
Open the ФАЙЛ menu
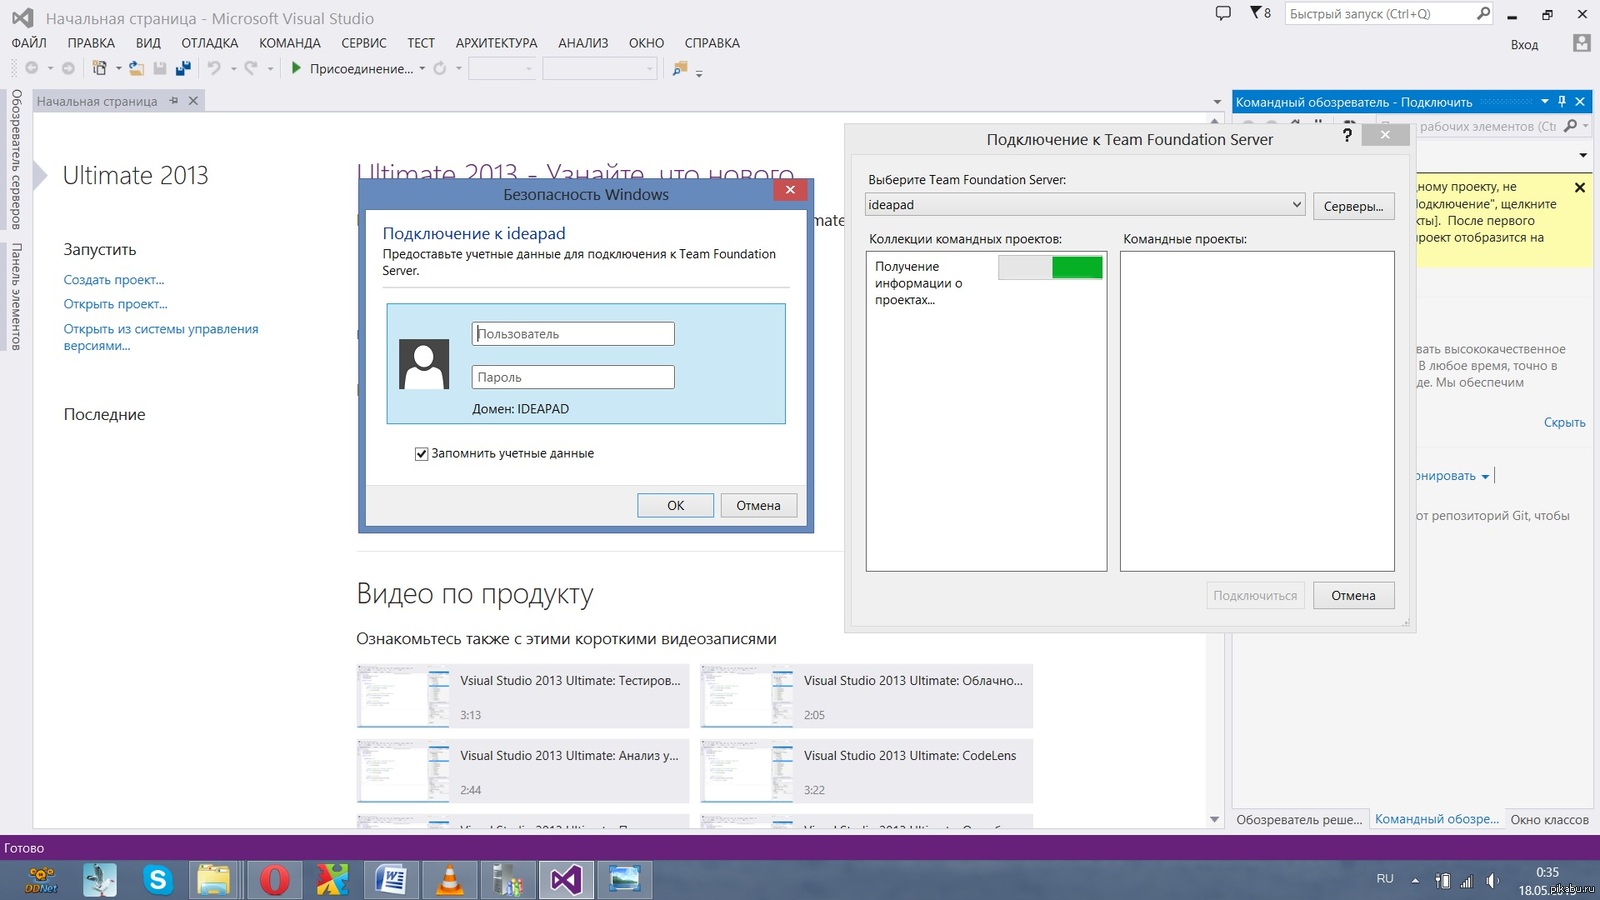[29, 43]
